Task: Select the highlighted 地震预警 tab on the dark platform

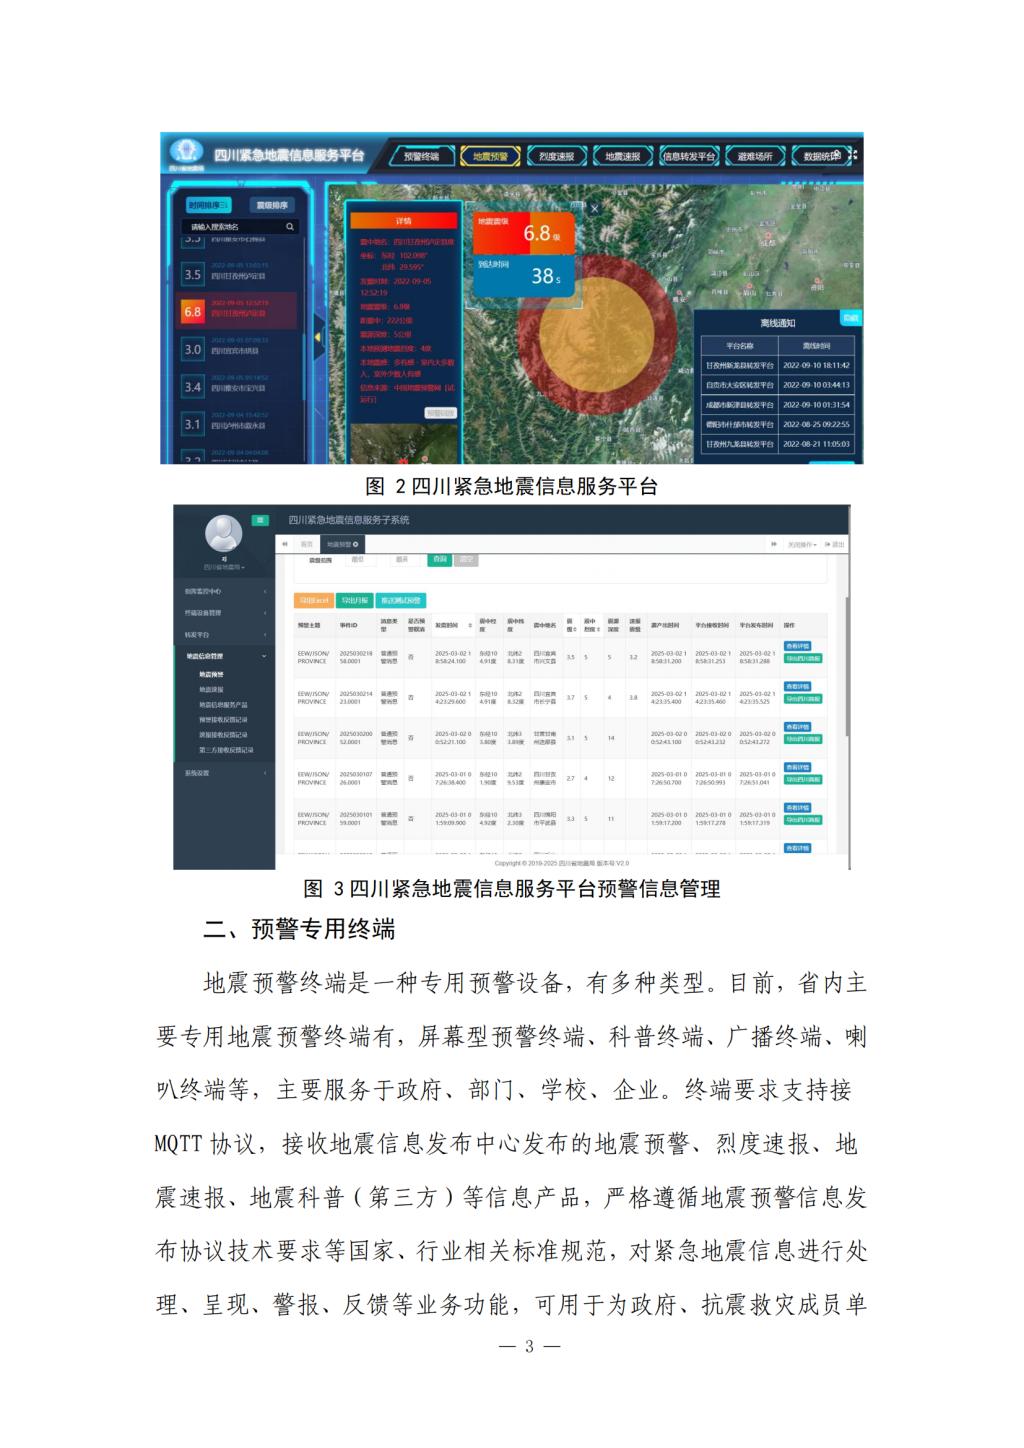Action: click(490, 156)
